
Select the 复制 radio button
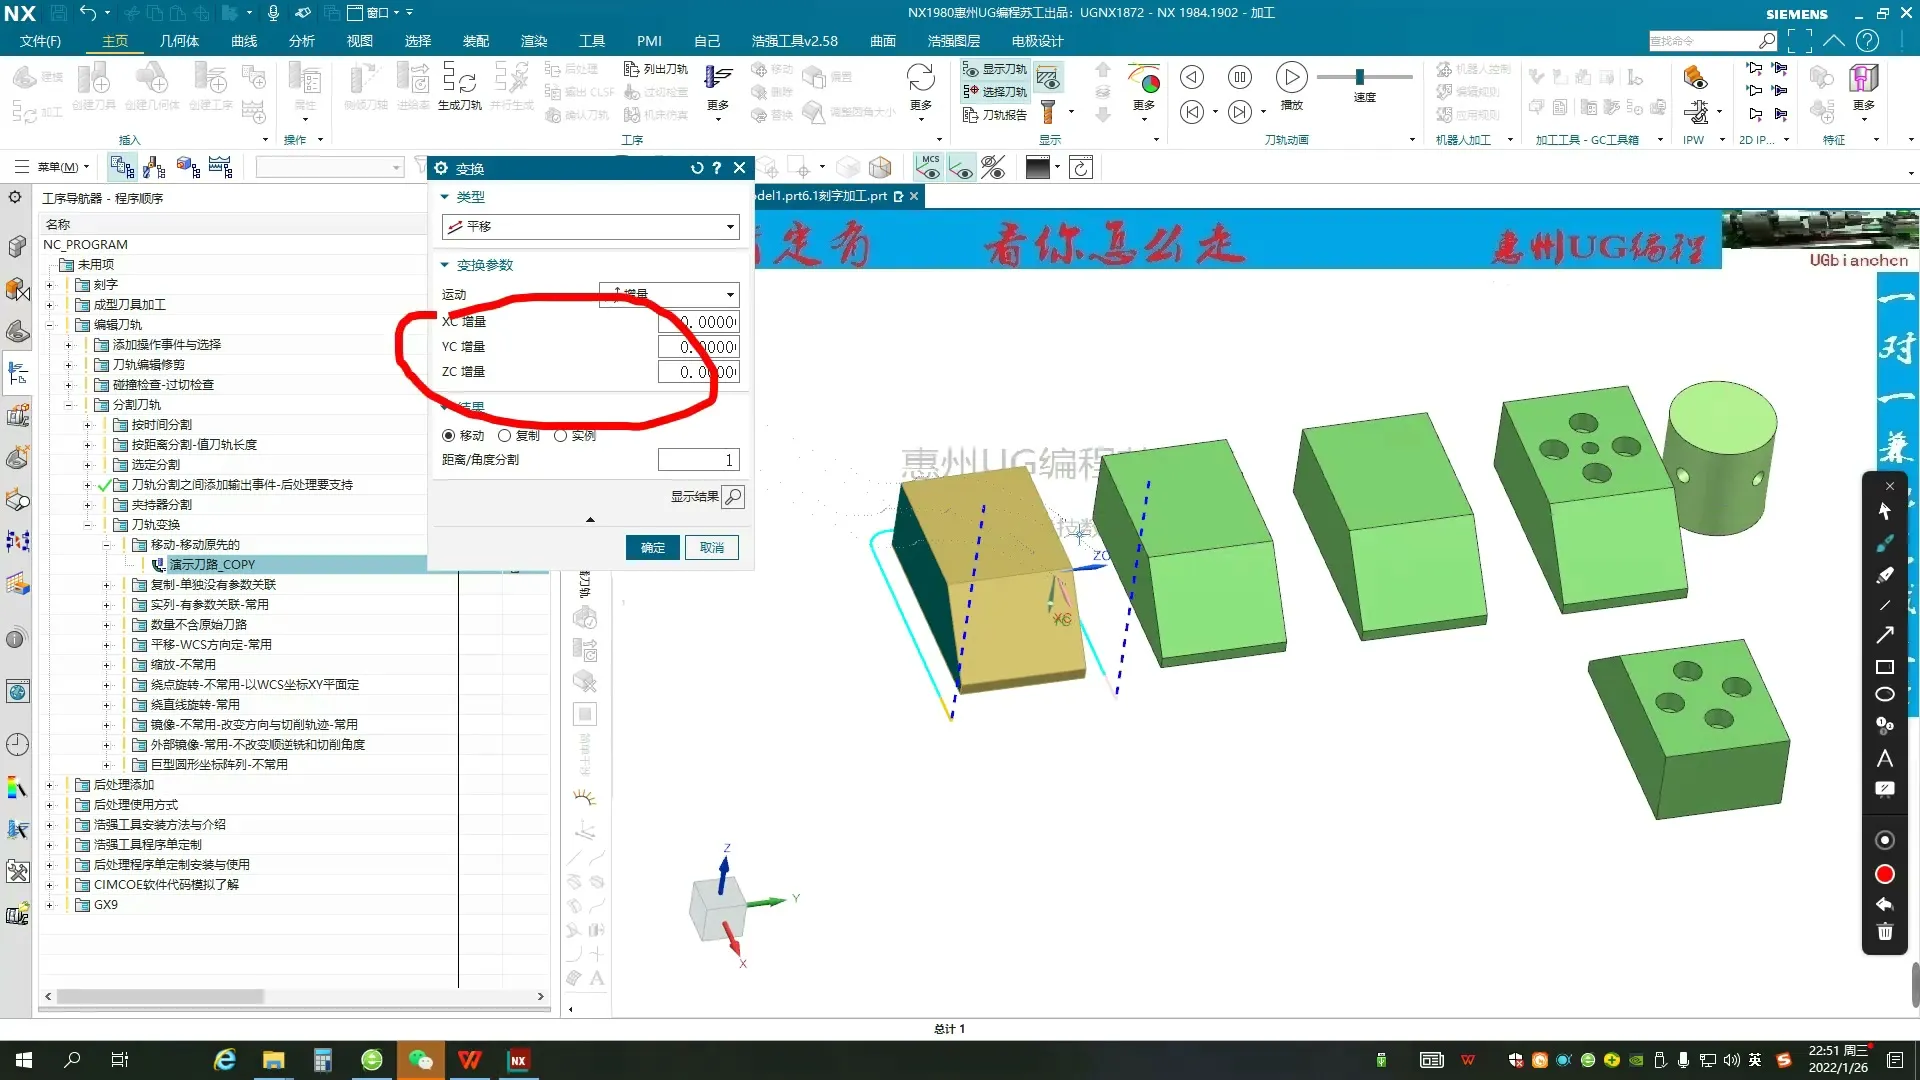click(505, 436)
